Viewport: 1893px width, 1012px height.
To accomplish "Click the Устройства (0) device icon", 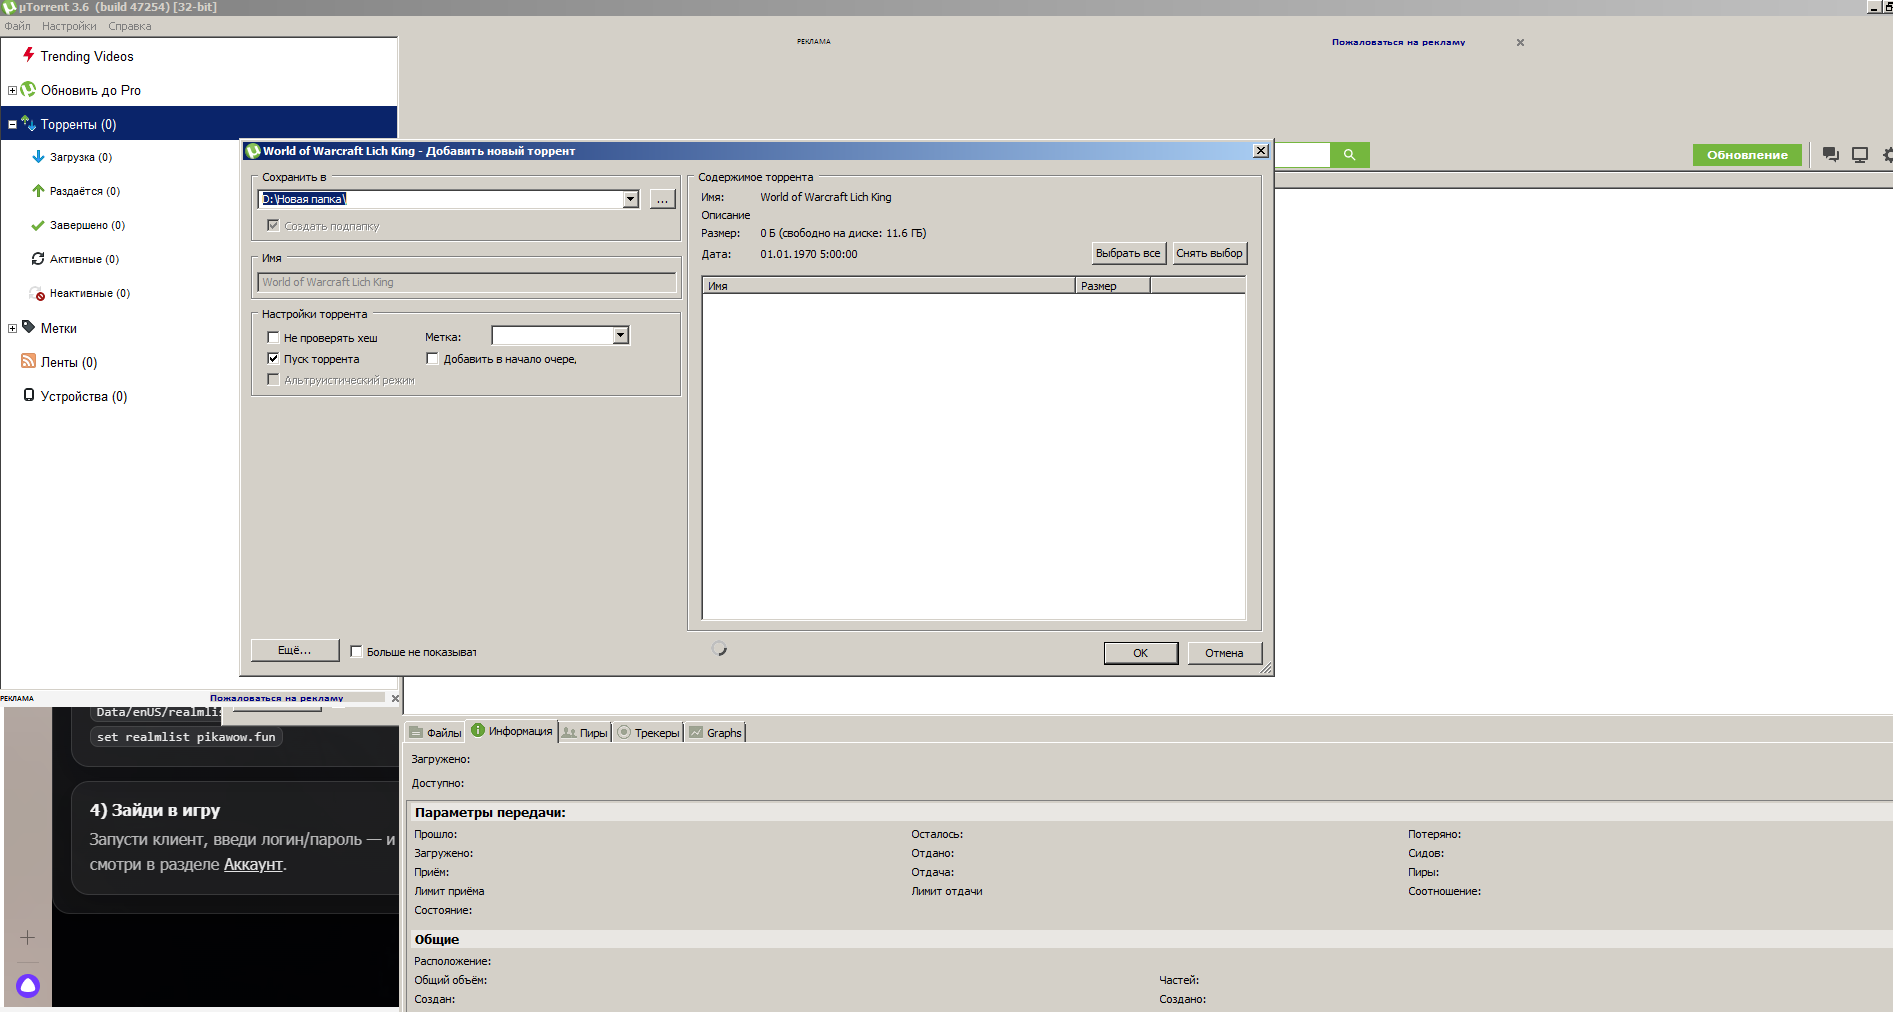I will [x=29, y=395].
